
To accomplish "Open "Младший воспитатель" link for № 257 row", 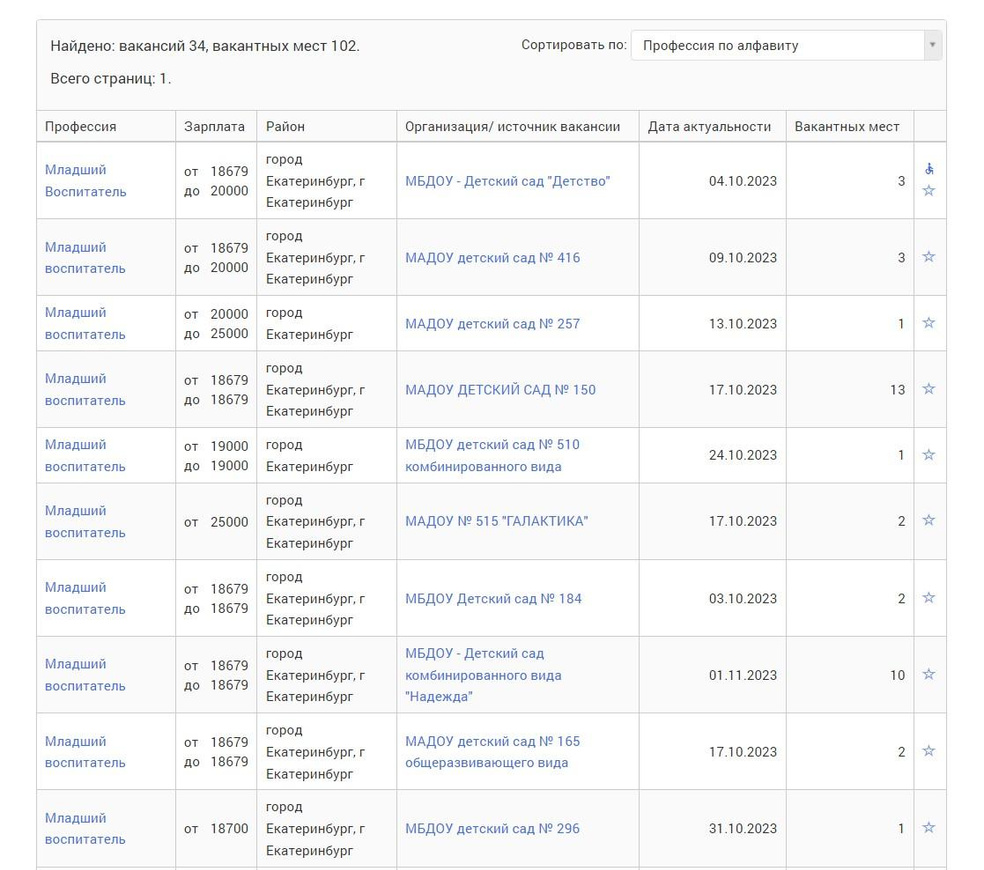I will [x=85, y=323].
